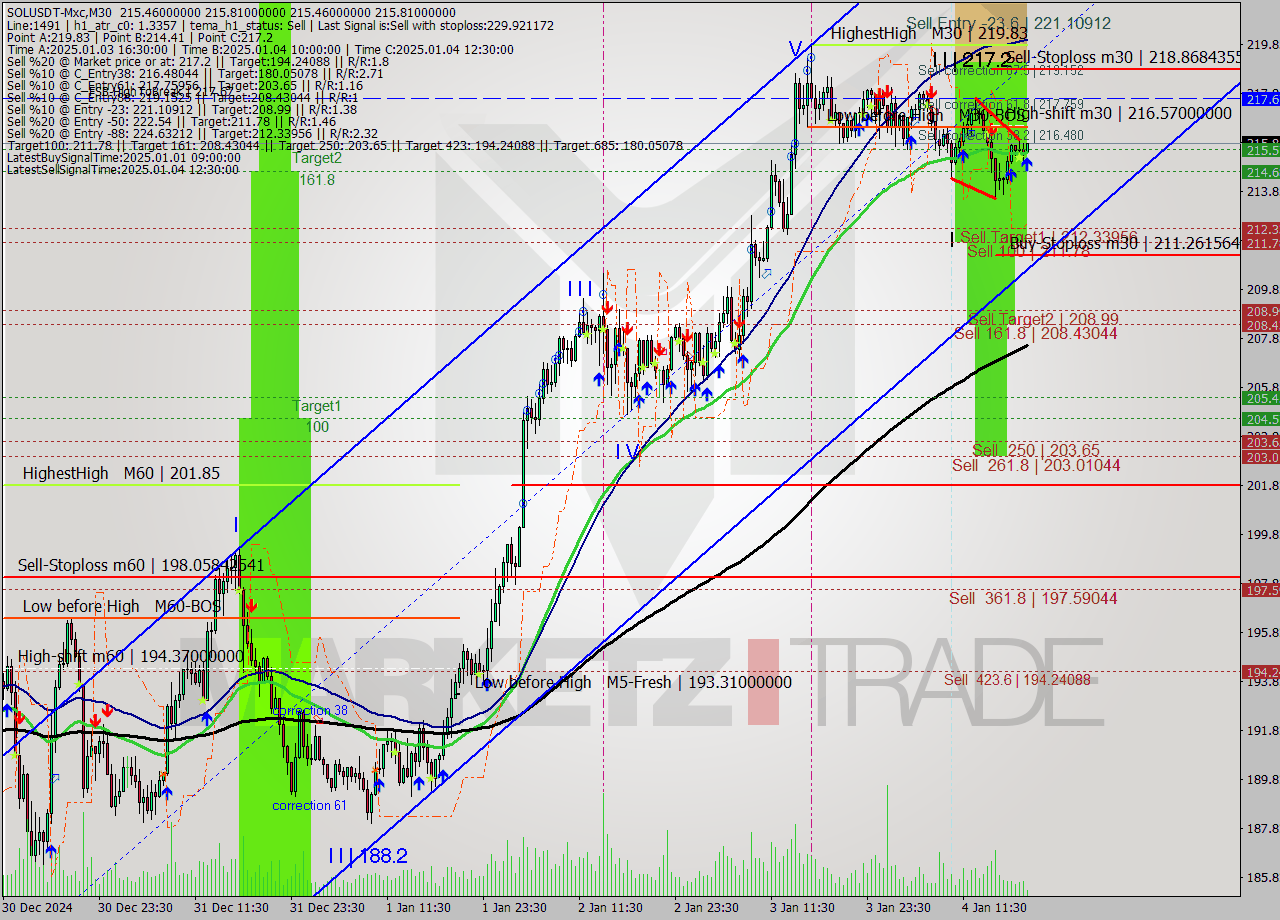1280x920 pixels.
Task: Select the 'correction 38' label
Action: tap(311, 710)
